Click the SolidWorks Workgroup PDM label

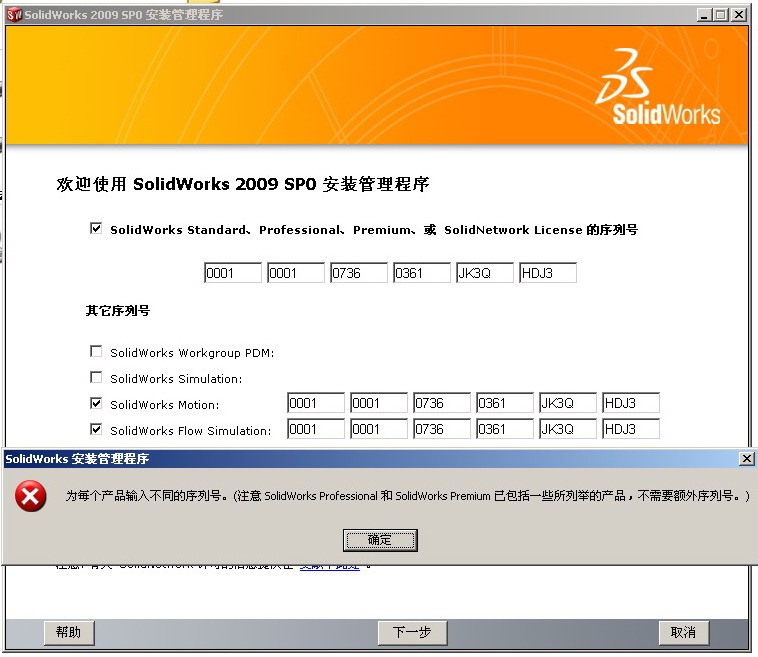pyautogui.click(x=192, y=352)
